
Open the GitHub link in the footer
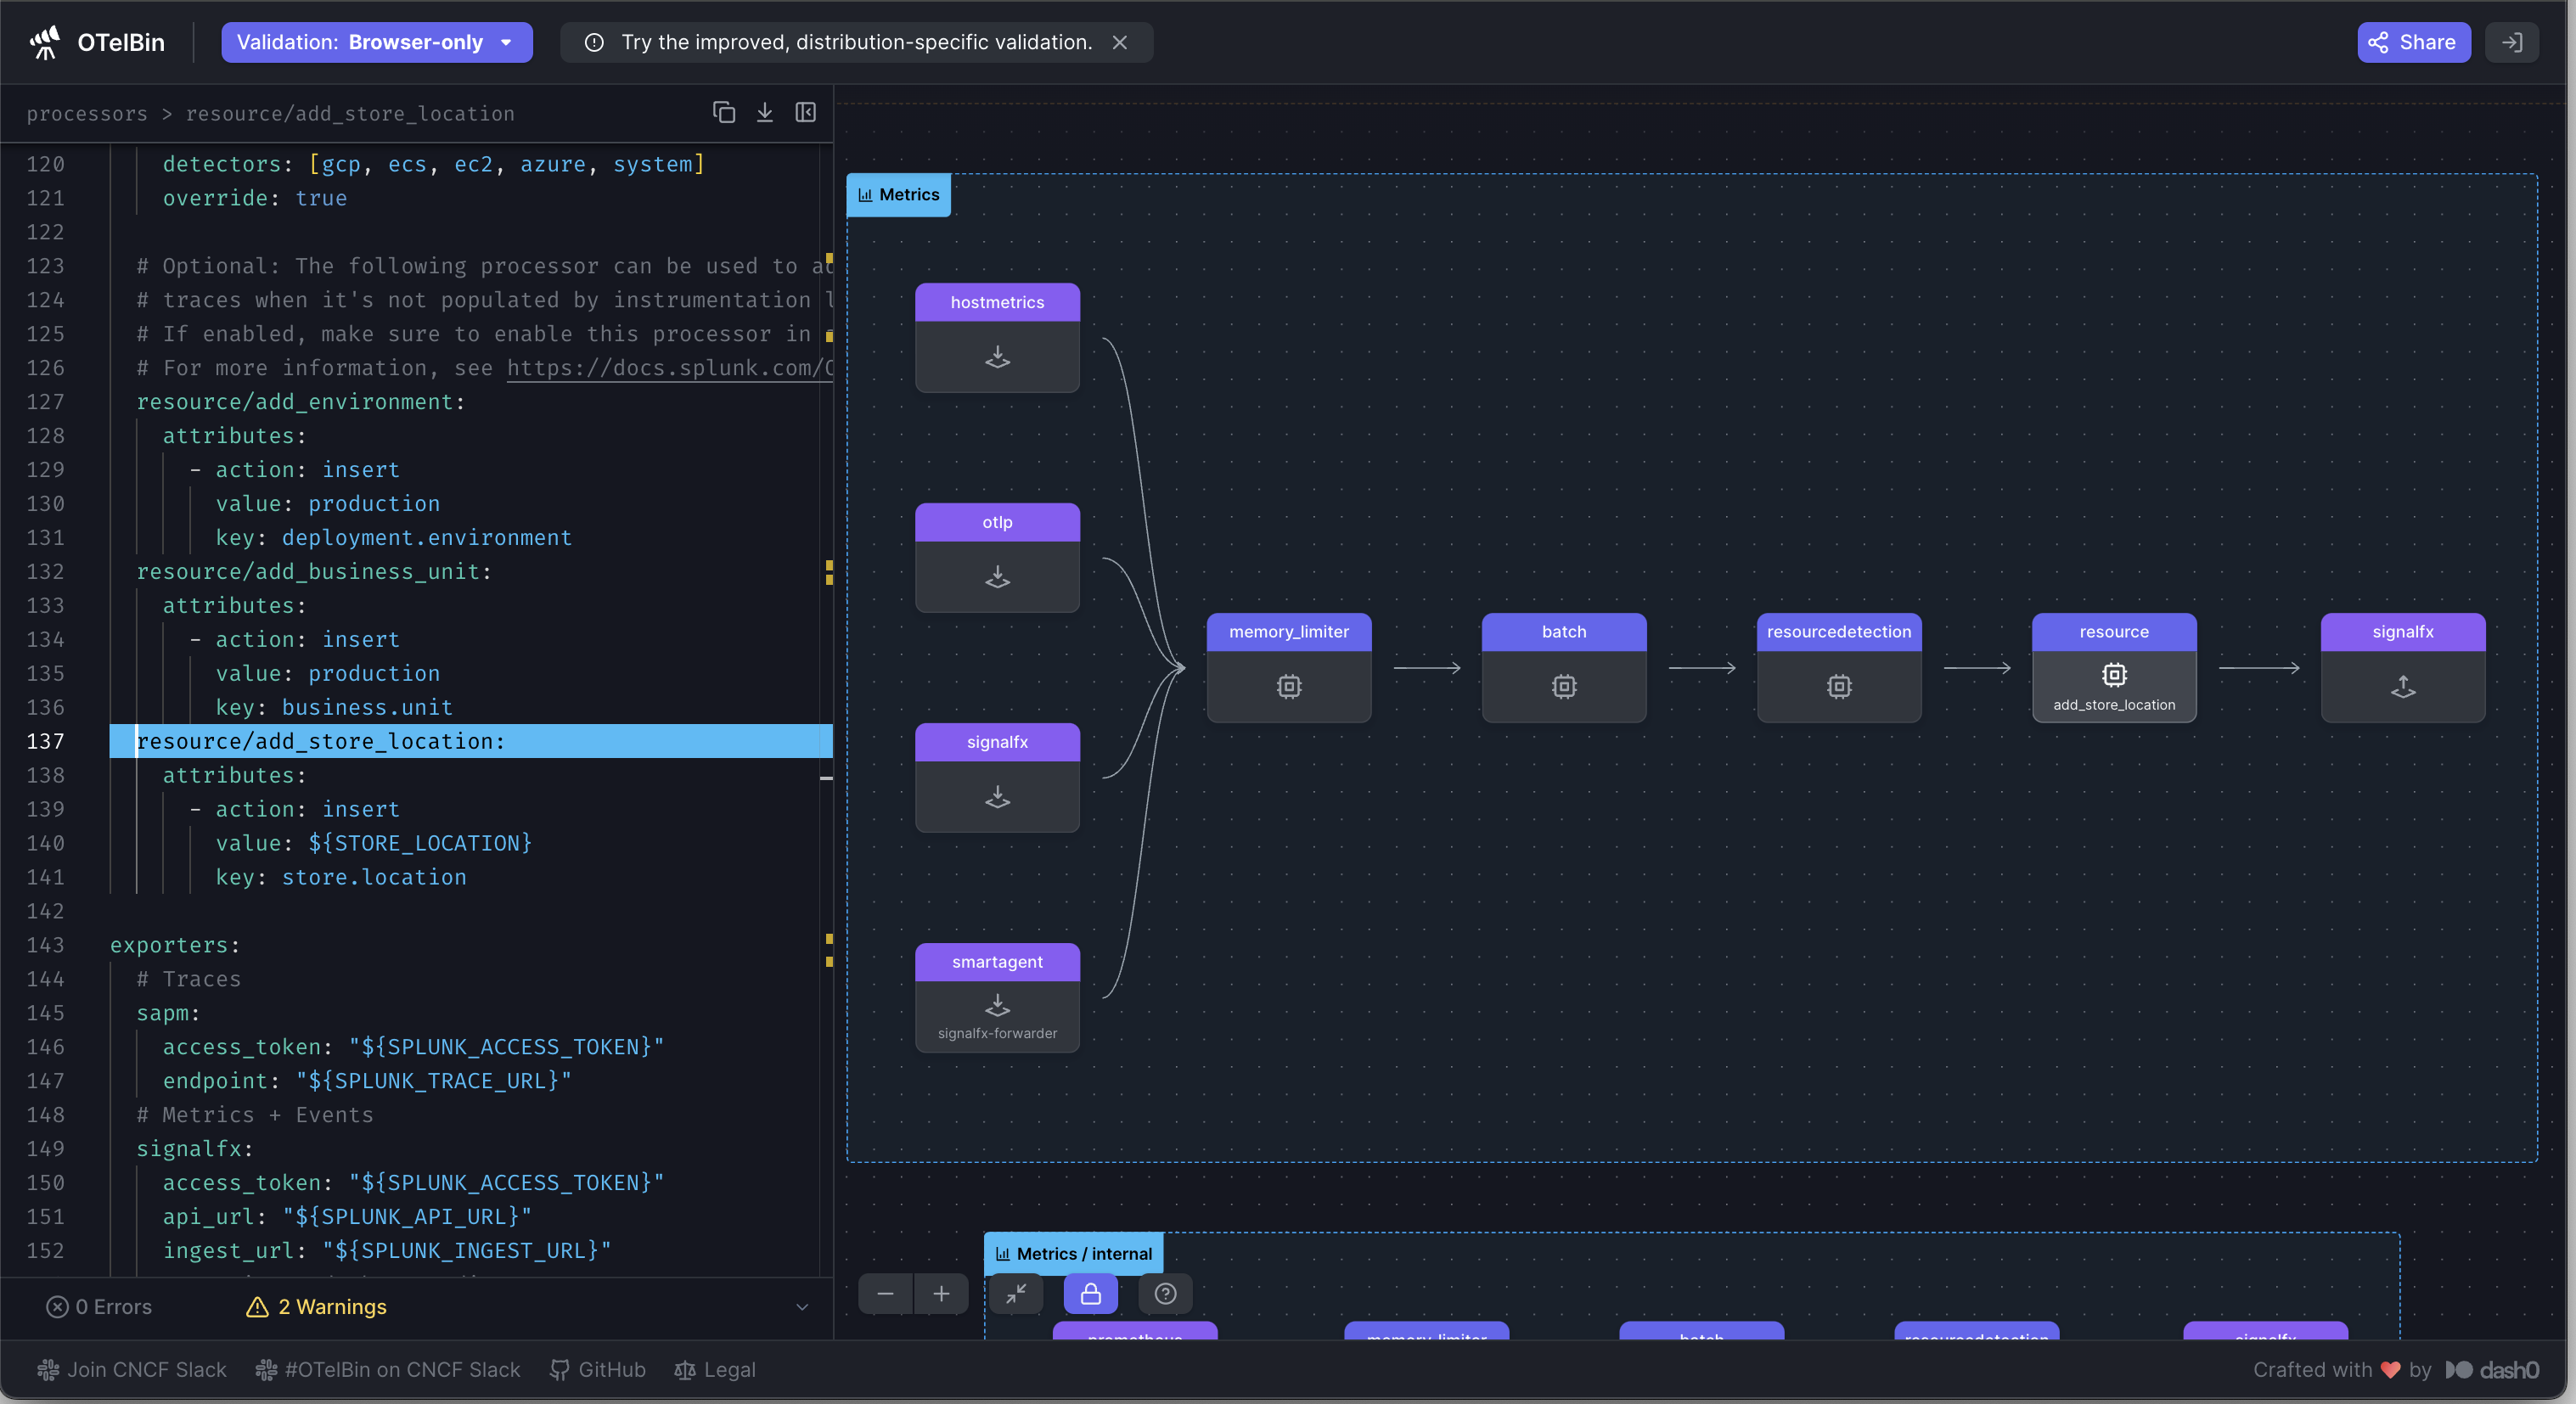(x=597, y=1369)
